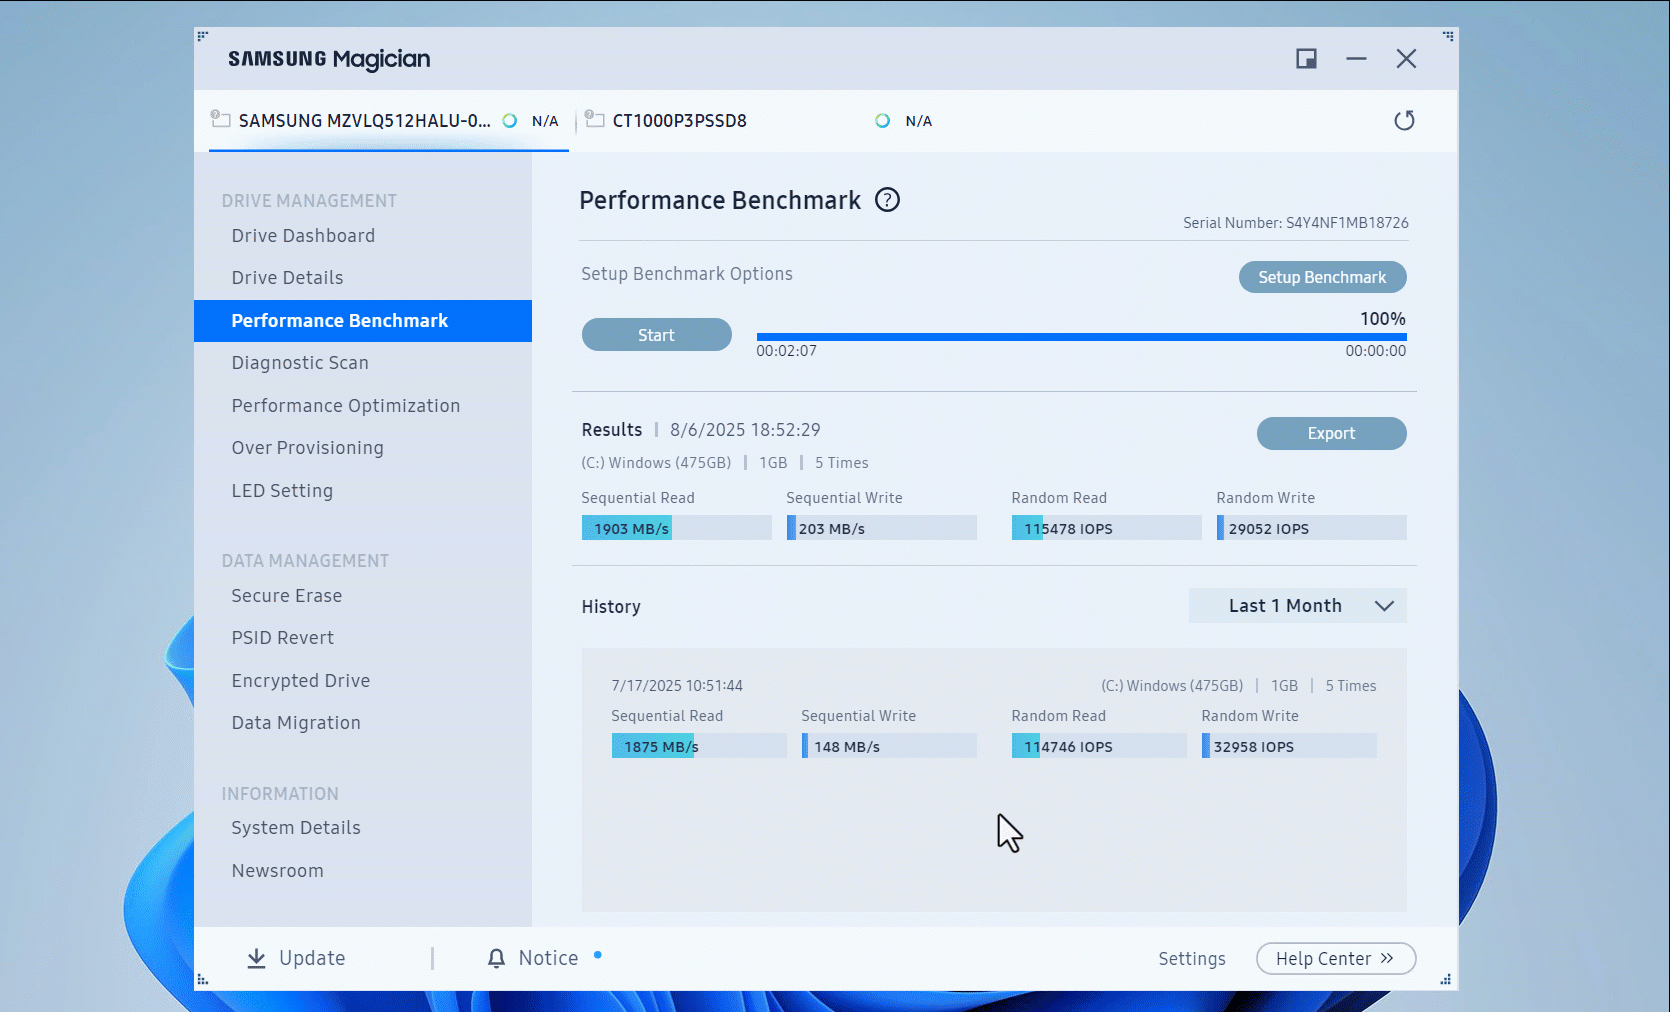
Task: Click the panel layout icon in title bar
Action: [x=1305, y=58]
